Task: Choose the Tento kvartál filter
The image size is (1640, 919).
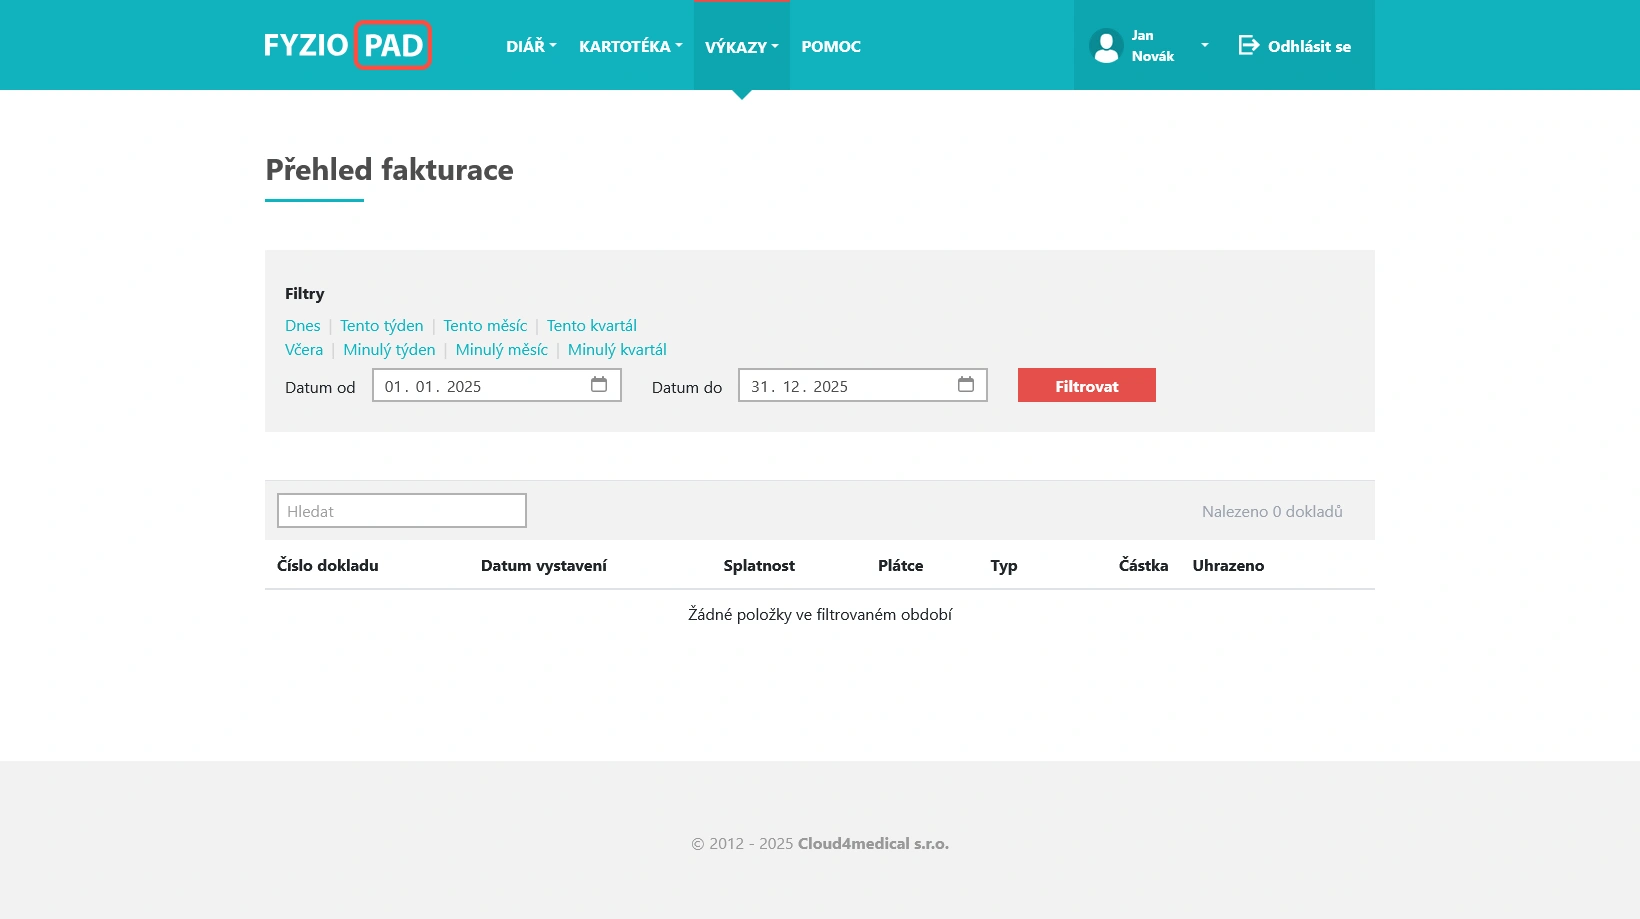Action: [591, 325]
